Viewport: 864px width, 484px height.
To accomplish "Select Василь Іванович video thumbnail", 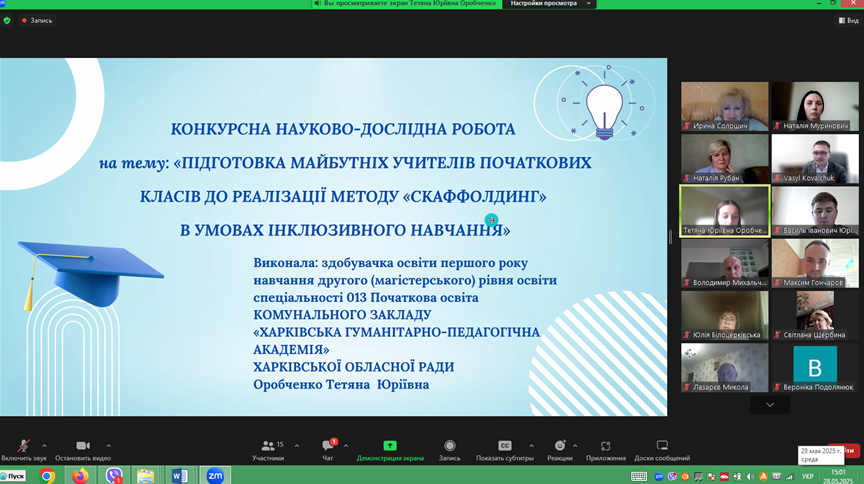I will point(815,211).
